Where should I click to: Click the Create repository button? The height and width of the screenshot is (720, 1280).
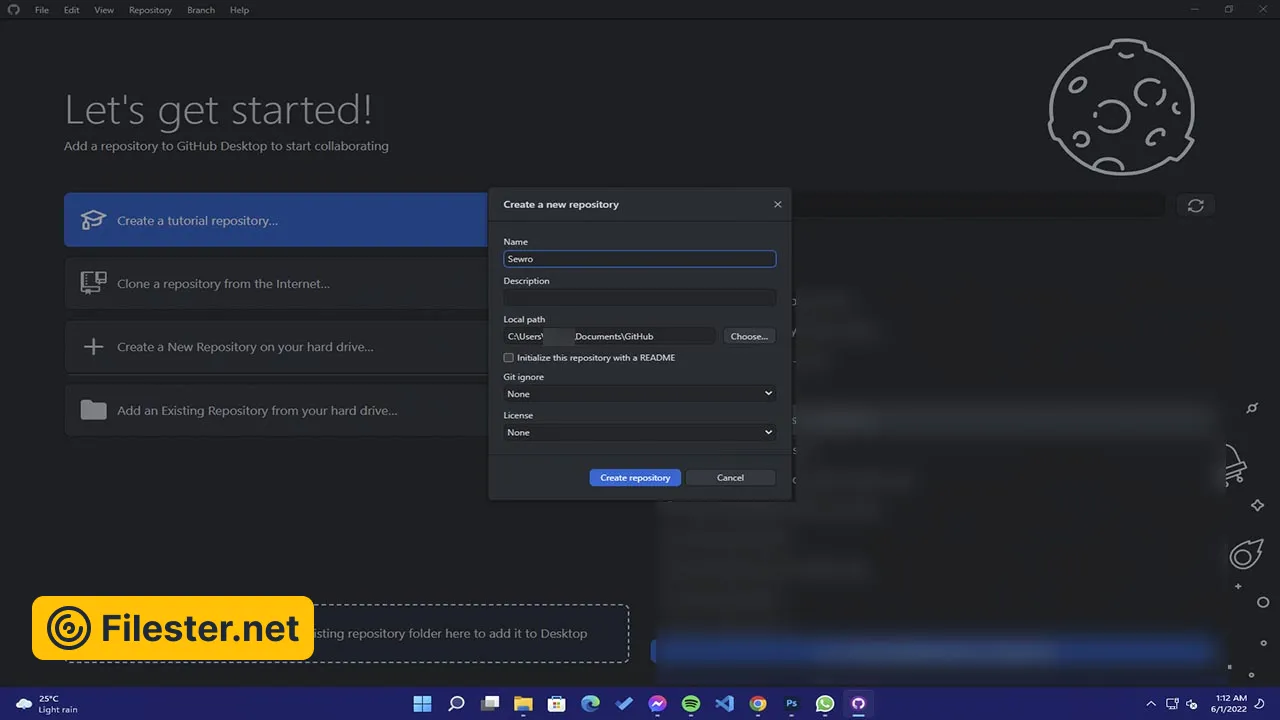[635, 478]
